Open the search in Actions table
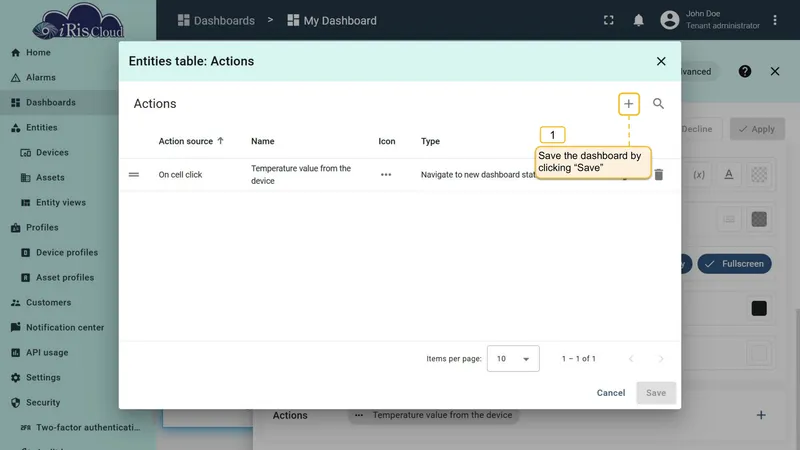This screenshot has width=800, height=450. click(x=658, y=104)
